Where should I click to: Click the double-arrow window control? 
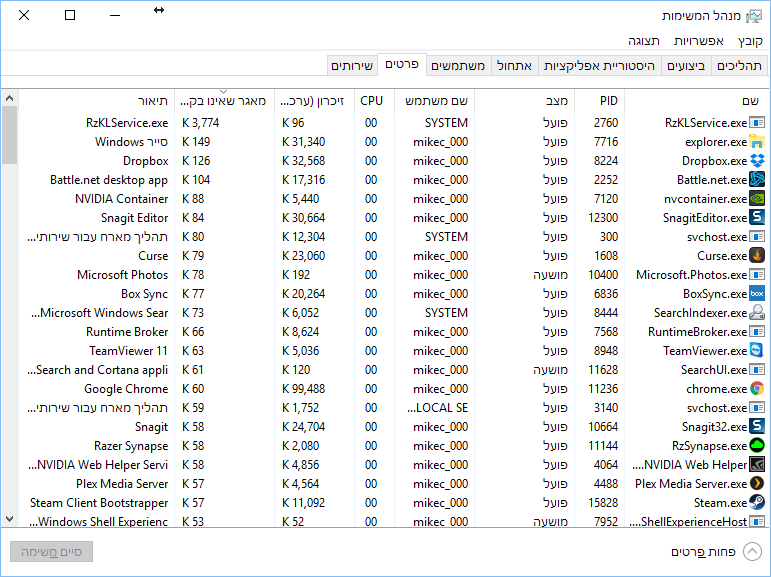(159, 10)
